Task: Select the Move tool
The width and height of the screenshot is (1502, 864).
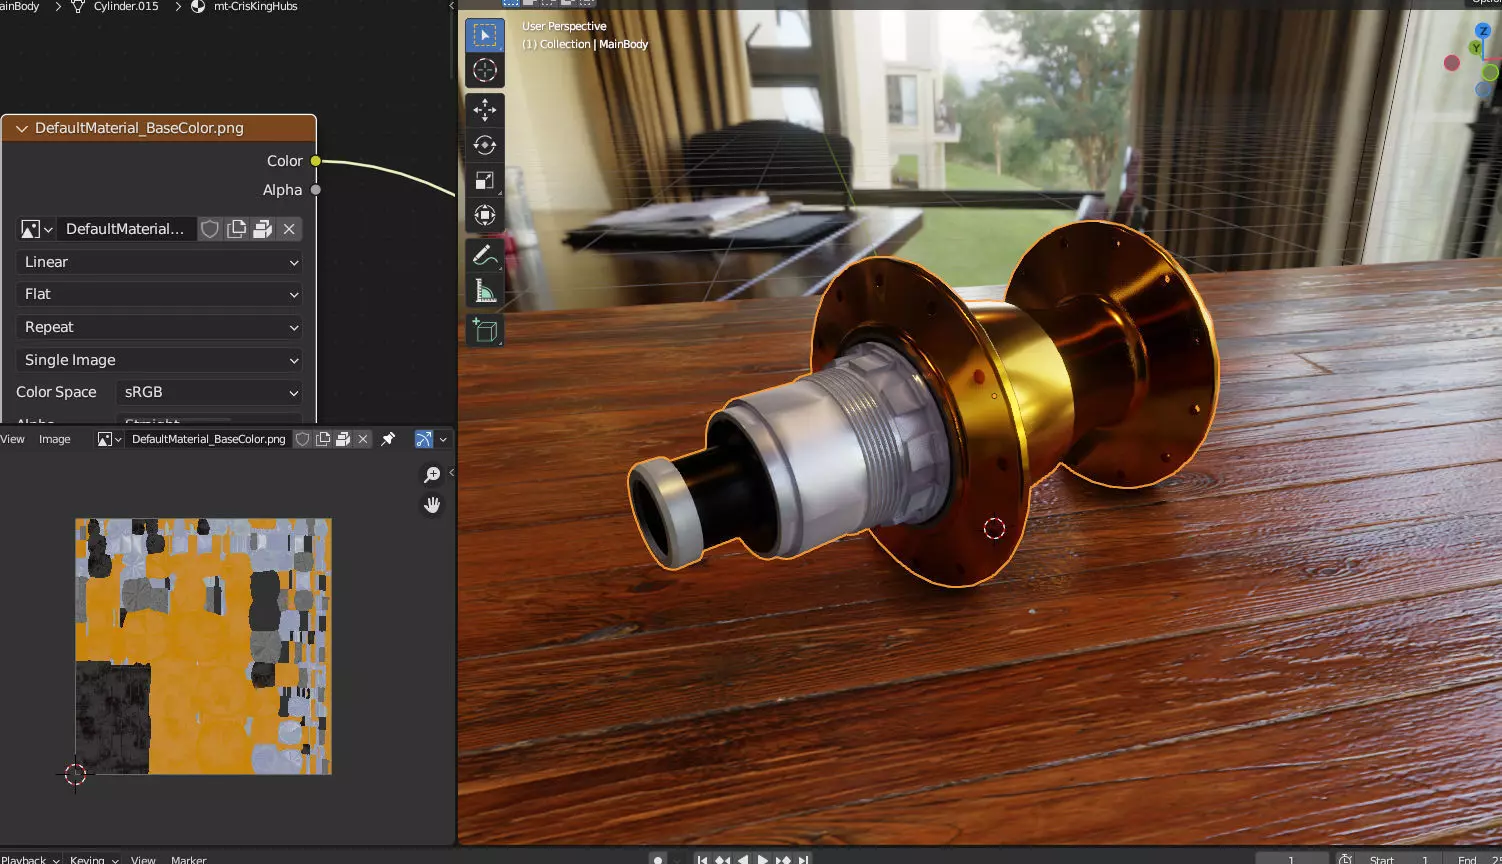Action: 485,110
